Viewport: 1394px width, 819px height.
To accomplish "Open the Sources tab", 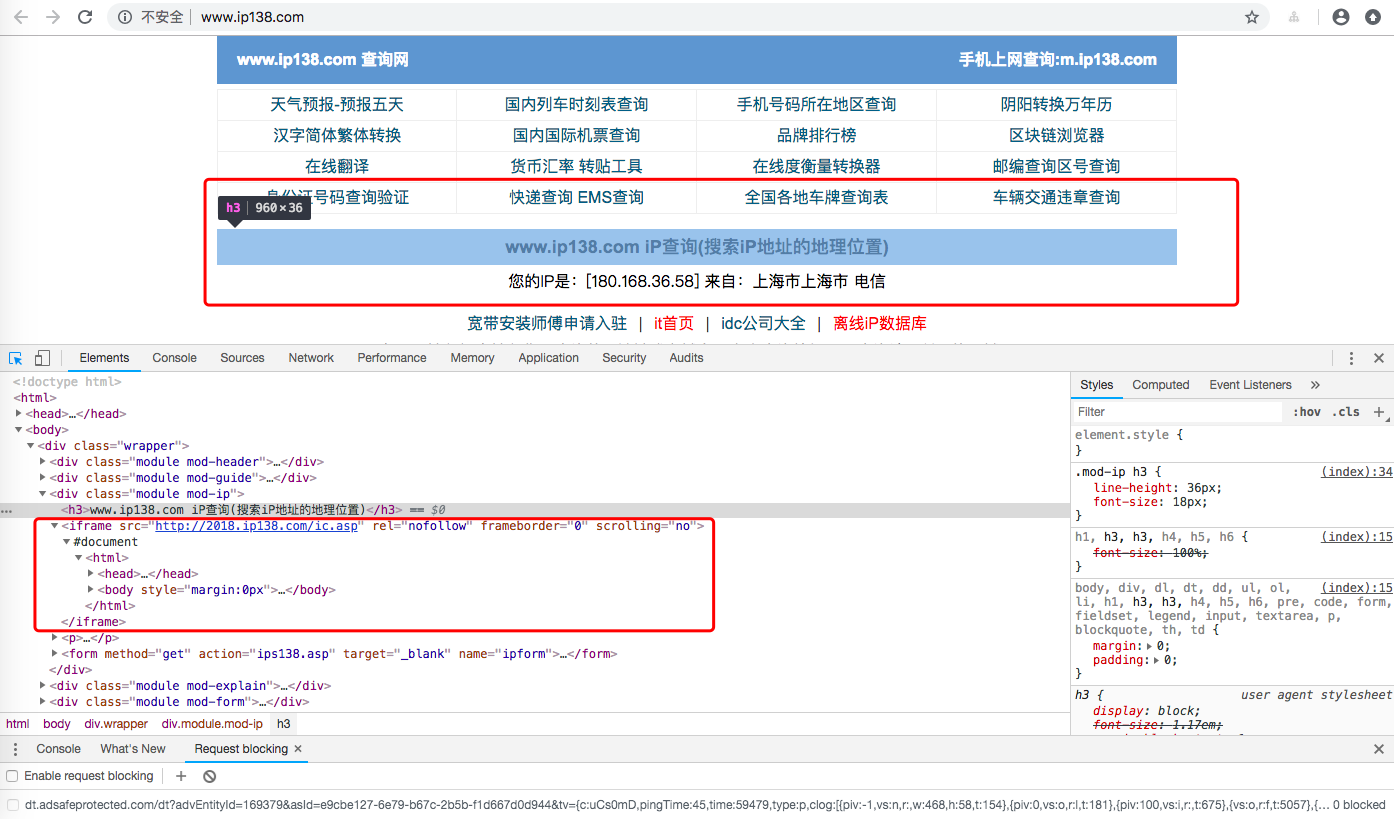I will [242, 358].
